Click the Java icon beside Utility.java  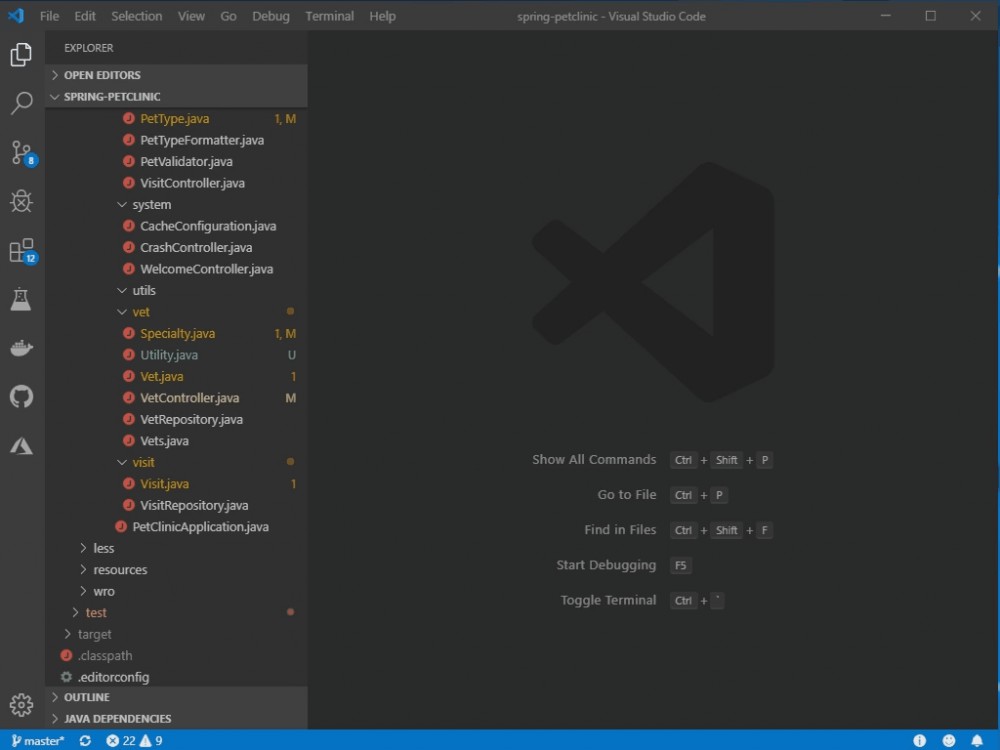(129, 355)
